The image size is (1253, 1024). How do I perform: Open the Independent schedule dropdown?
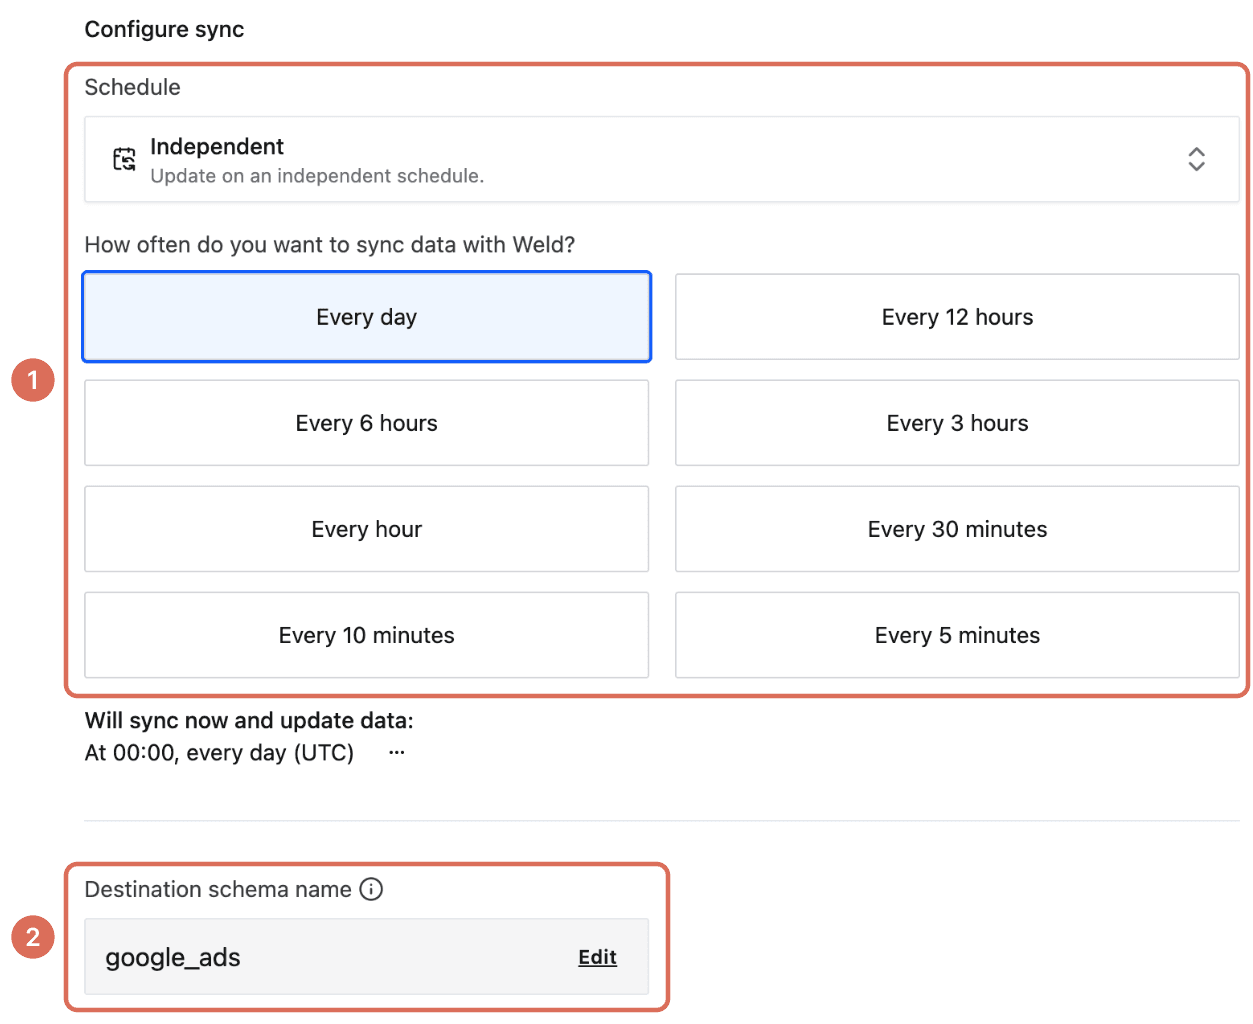tap(662, 160)
